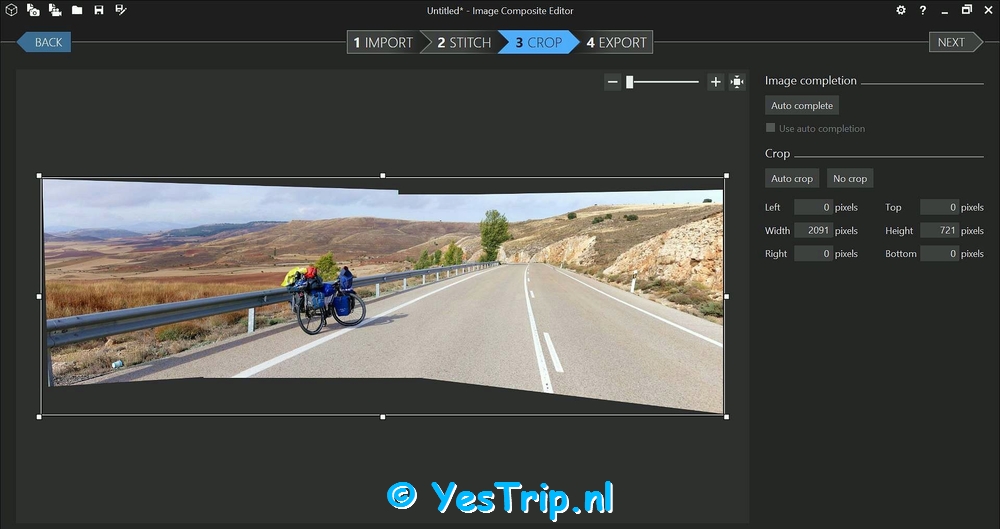Open the Export step

(x=616, y=42)
